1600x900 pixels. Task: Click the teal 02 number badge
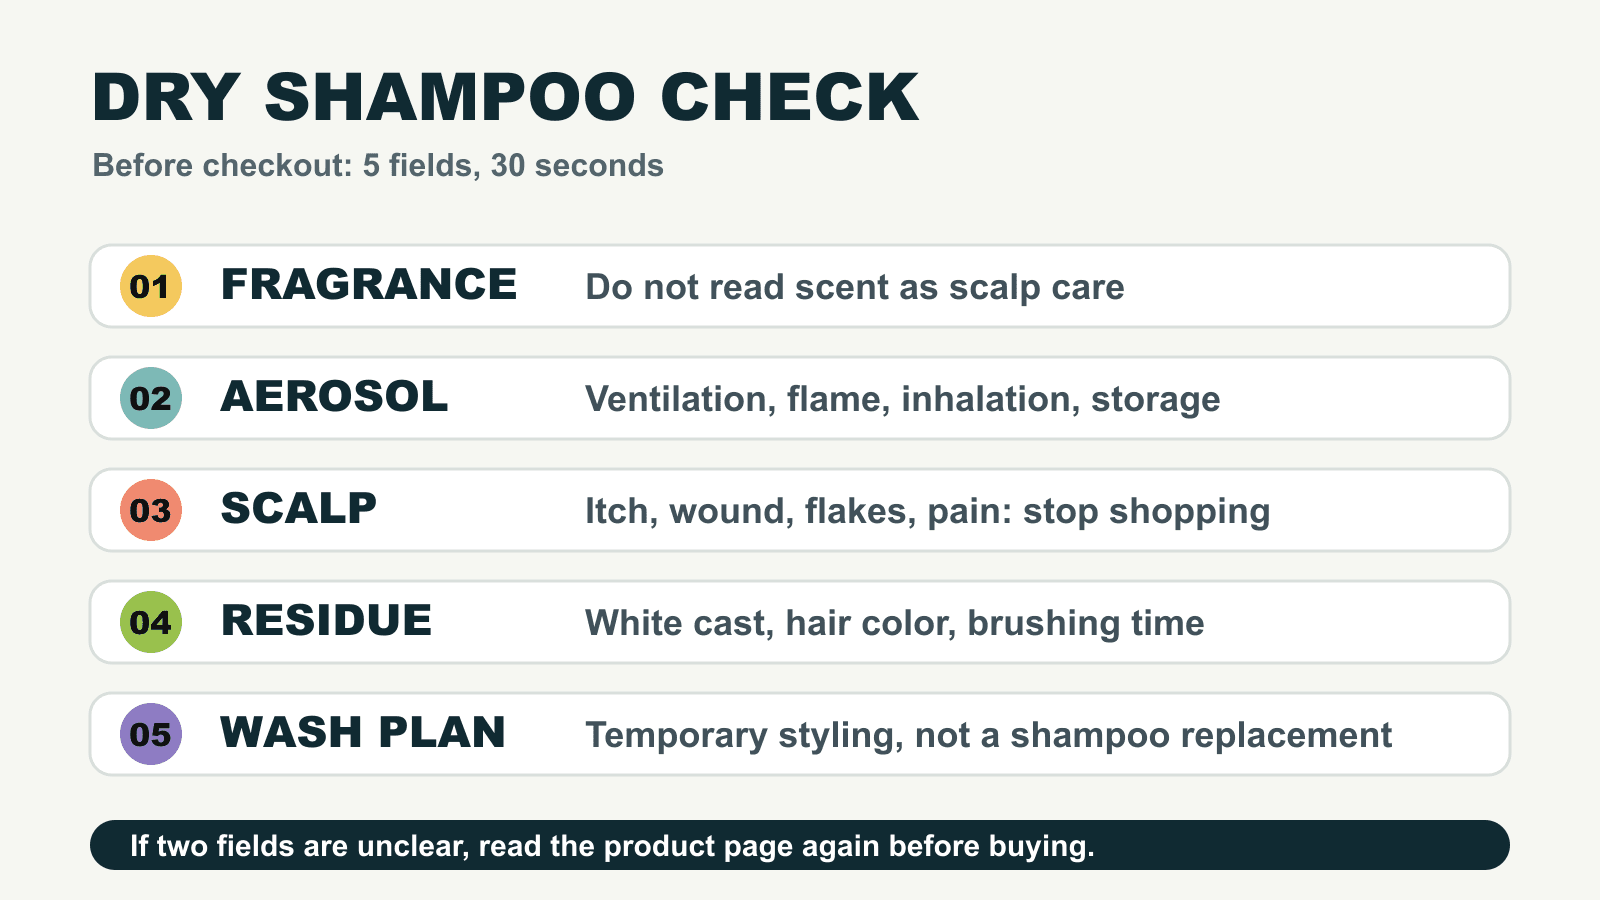point(151,398)
